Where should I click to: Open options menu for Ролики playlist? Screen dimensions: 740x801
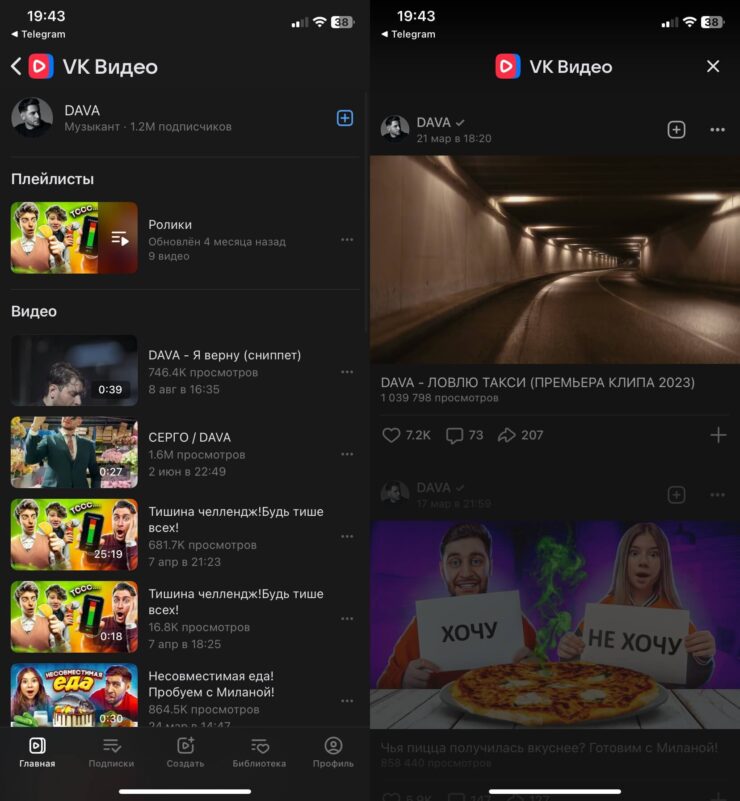pos(347,240)
